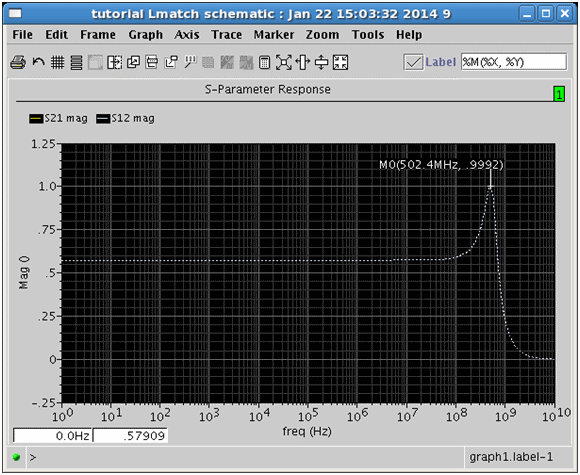The width and height of the screenshot is (580, 475).
Task: Click the Fit graph icon
Action: pyautogui.click(x=340, y=62)
